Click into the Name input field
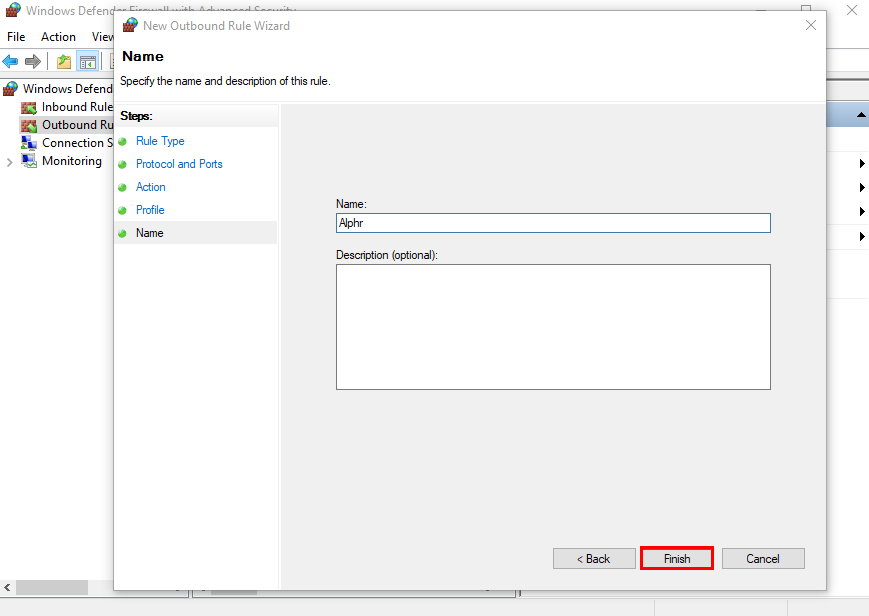The height and width of the screenshot is (616, 869). tap(553, 223)
